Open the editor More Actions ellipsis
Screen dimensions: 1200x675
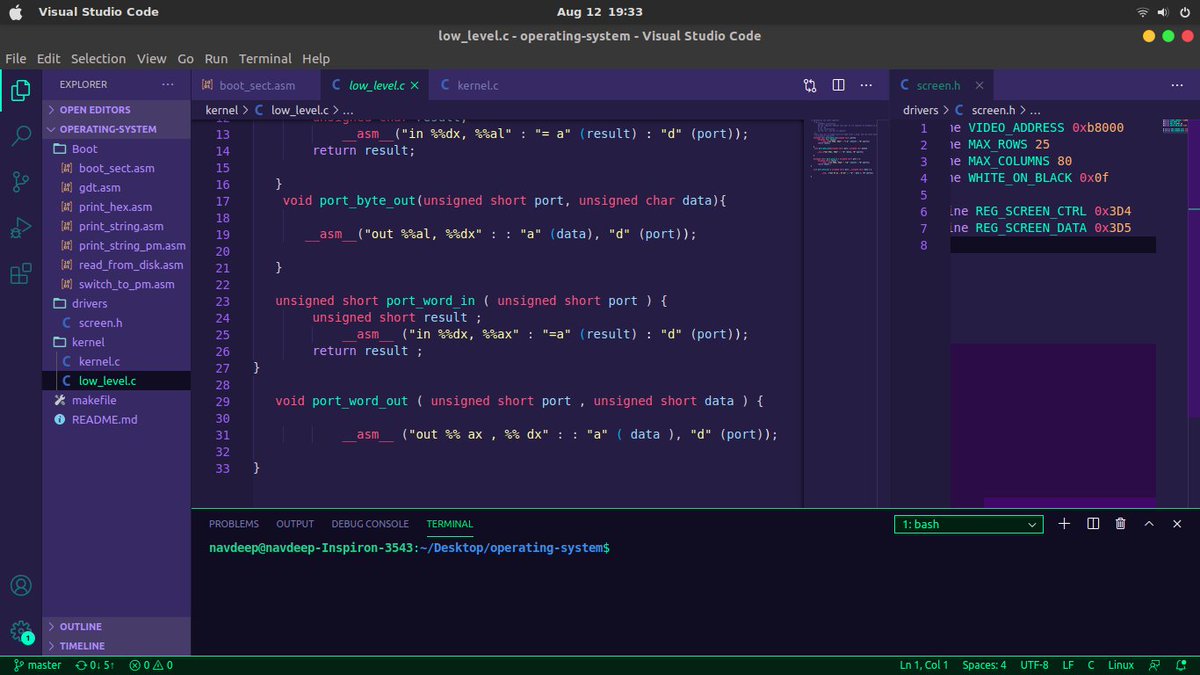pyautogui.click(x=868, y=86)
